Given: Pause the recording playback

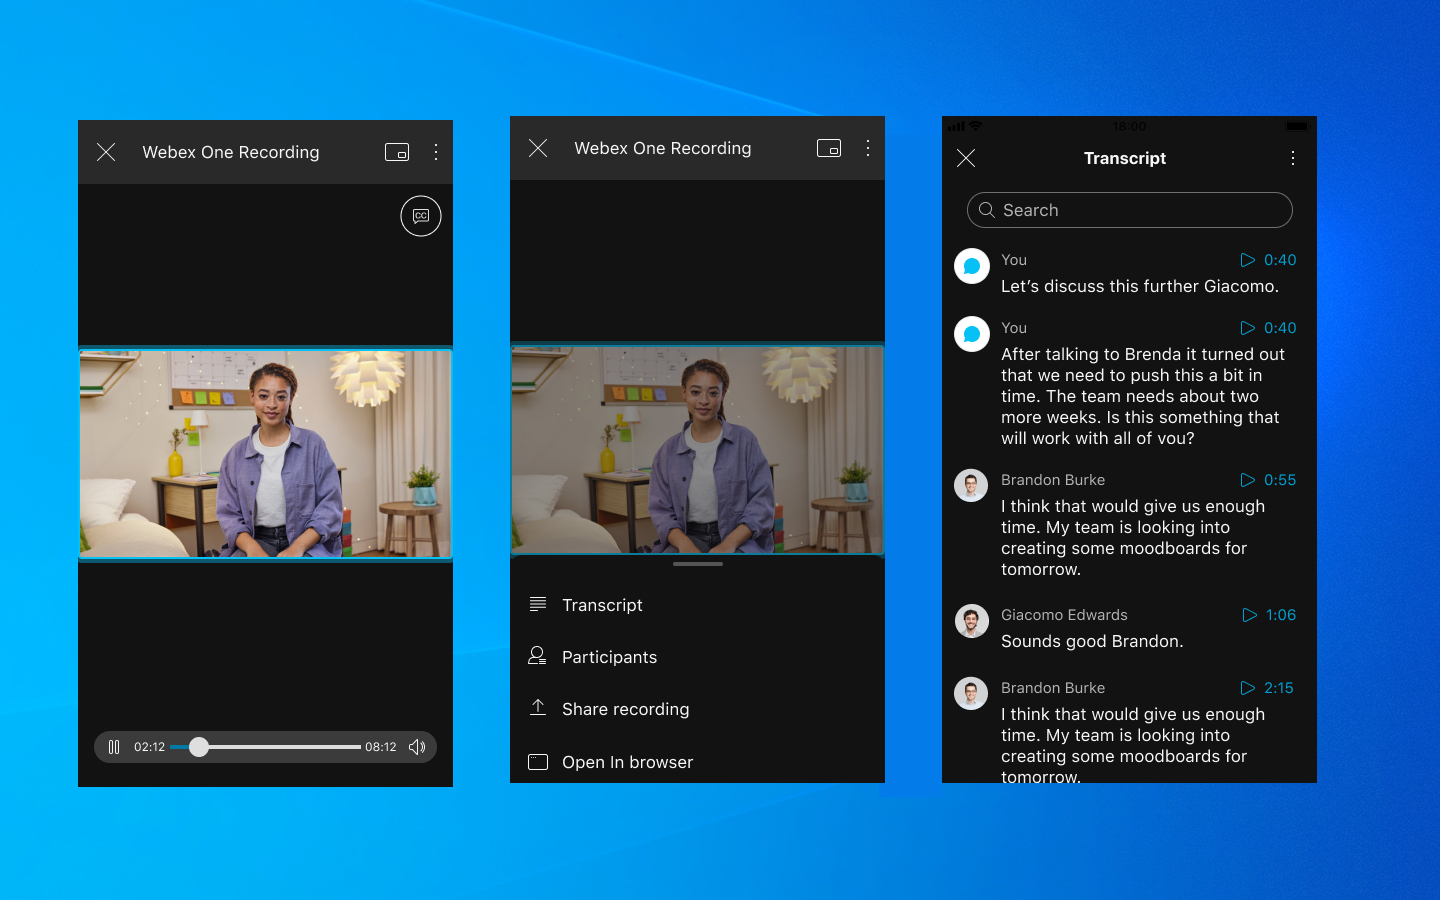Looking at the screenshot, I should click(114, 747).
